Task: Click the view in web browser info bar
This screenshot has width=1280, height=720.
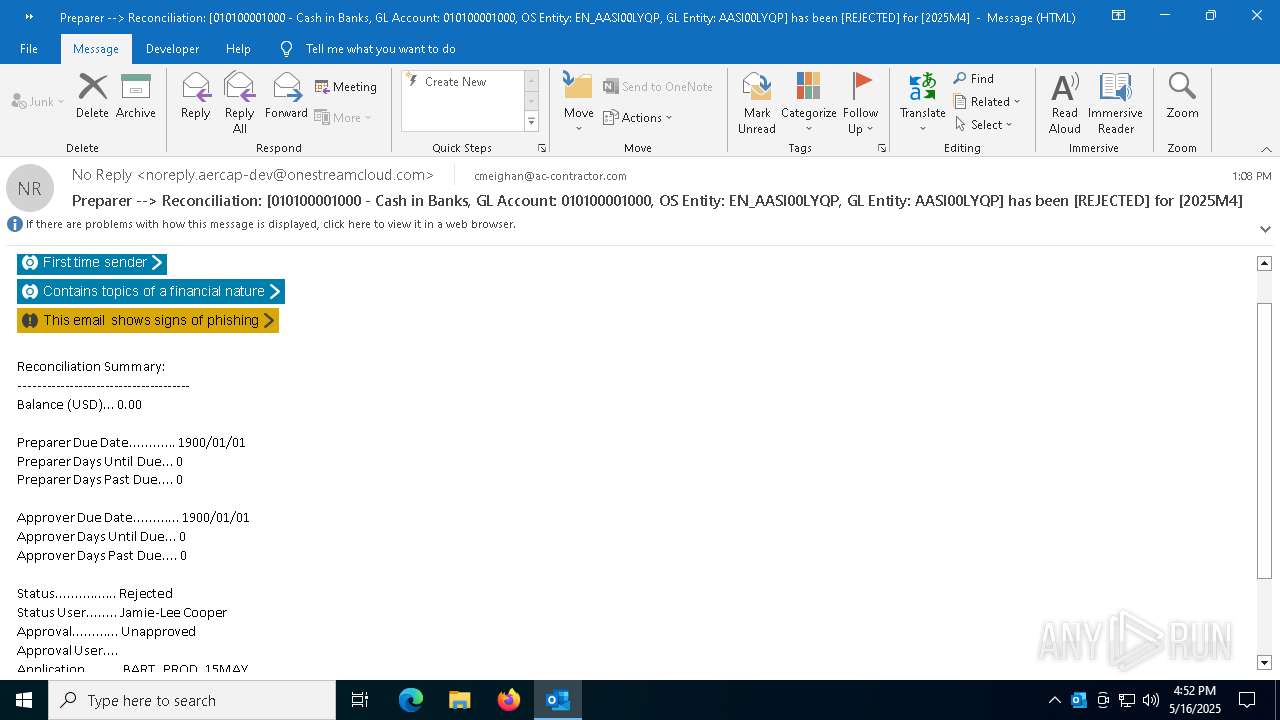Action: (270, 224)
